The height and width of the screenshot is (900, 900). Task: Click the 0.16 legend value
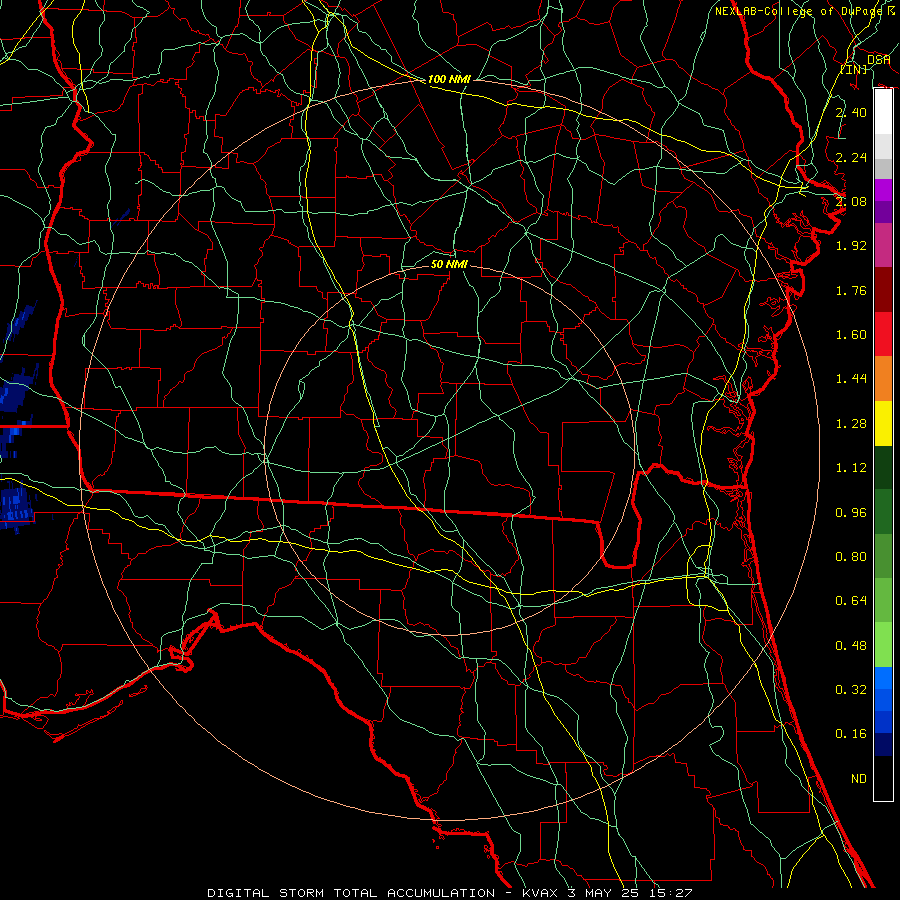pyautogui.click(x=851, y=734)
